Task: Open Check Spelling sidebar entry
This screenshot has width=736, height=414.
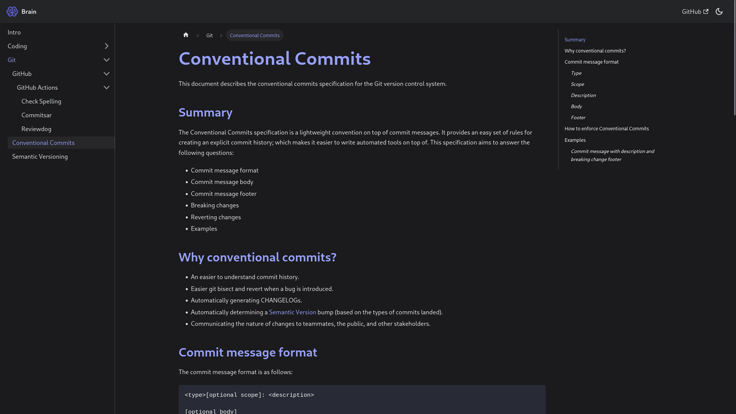Action: click(x=41, y=101)
